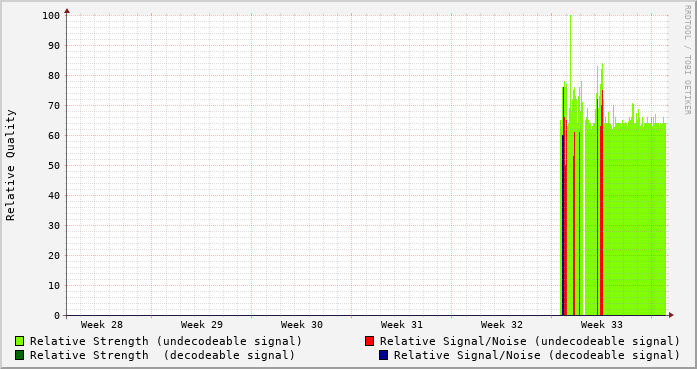Click the 50 value on y-axis

pos(54,165)
